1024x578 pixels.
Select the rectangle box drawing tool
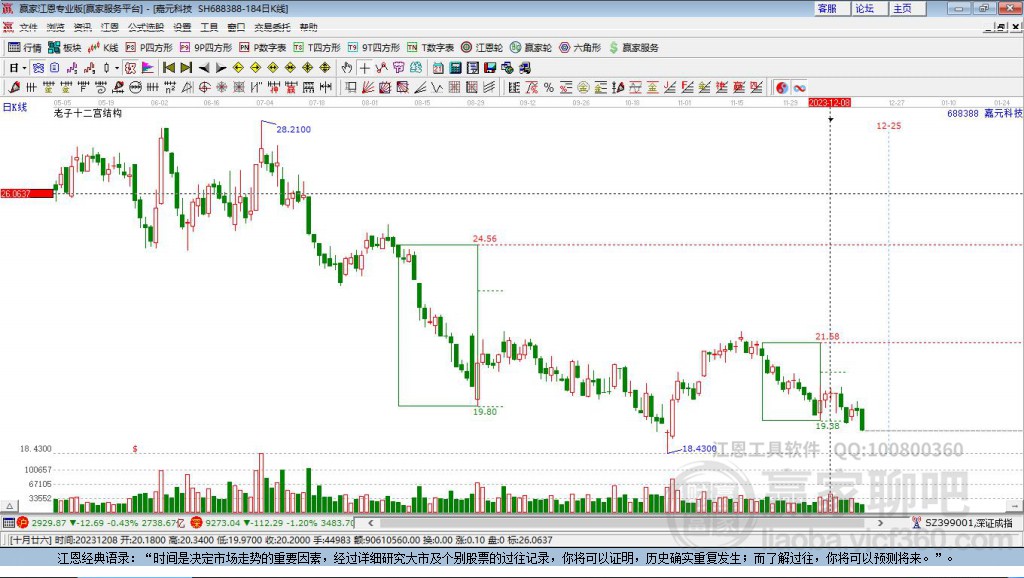point(351,88)
